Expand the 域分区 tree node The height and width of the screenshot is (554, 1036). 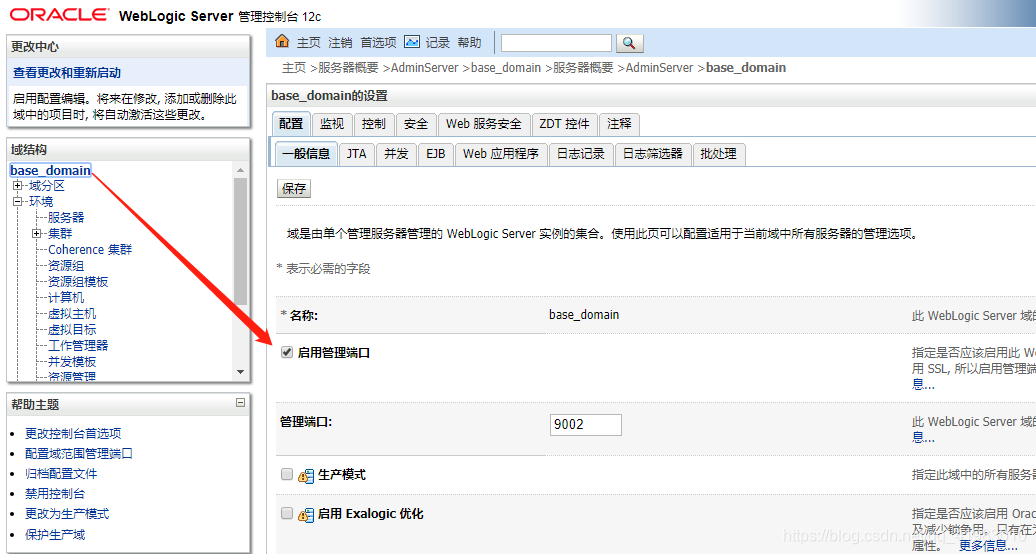pos(18,186)
